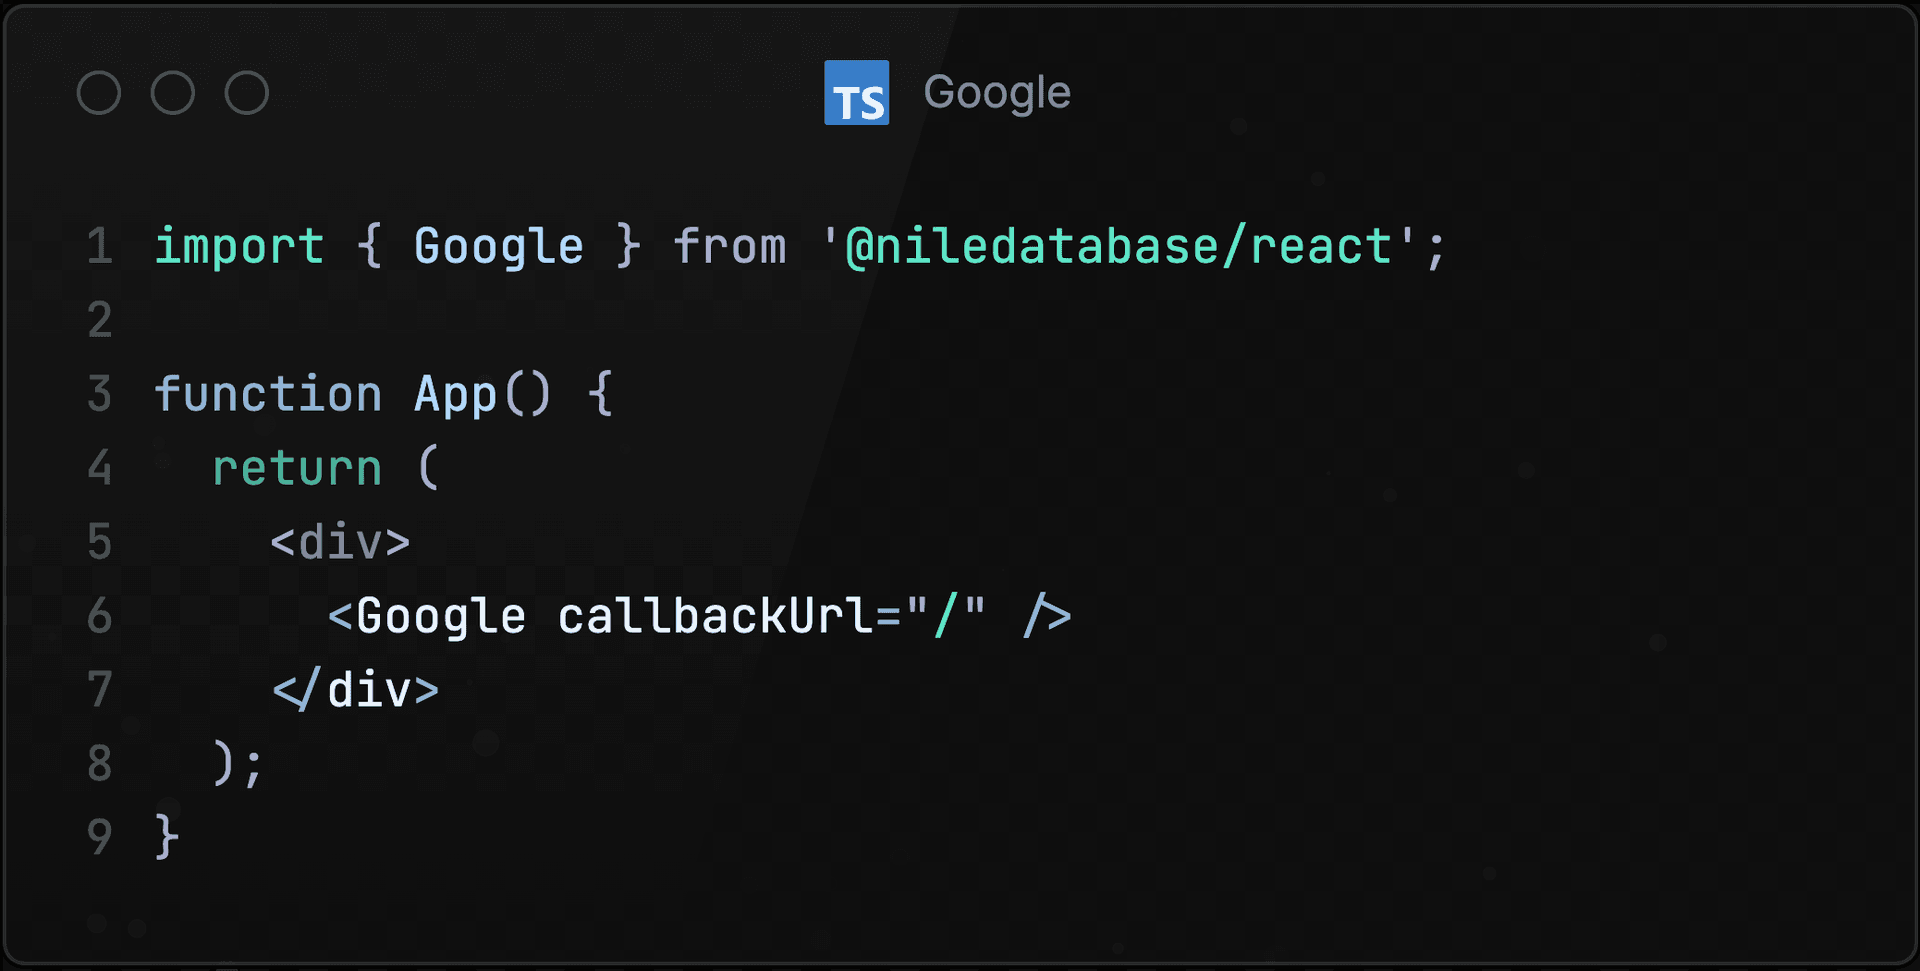Click the leftmost window circle button
Screen dimensions: 1920x971
pos(99,93)
